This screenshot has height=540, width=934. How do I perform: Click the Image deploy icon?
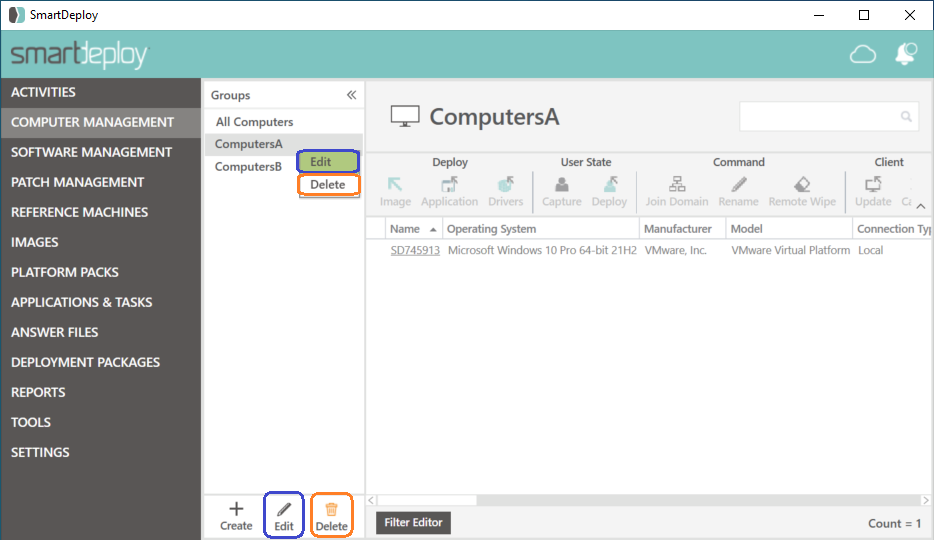point(395,185)
